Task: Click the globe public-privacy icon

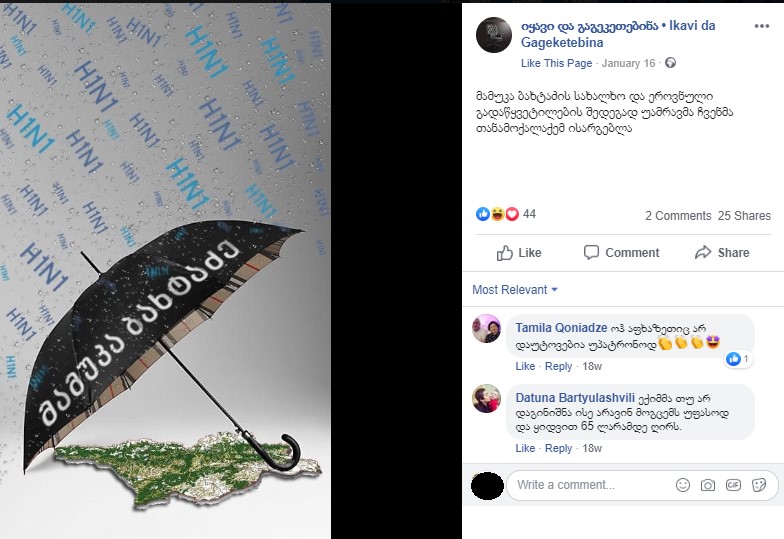Action: coord(670,62)
